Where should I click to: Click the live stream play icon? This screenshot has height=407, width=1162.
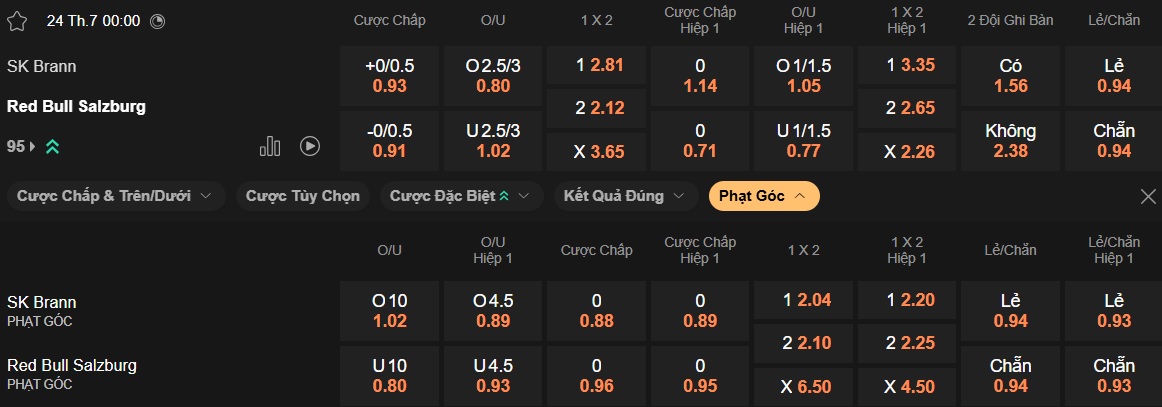(310, 146)
